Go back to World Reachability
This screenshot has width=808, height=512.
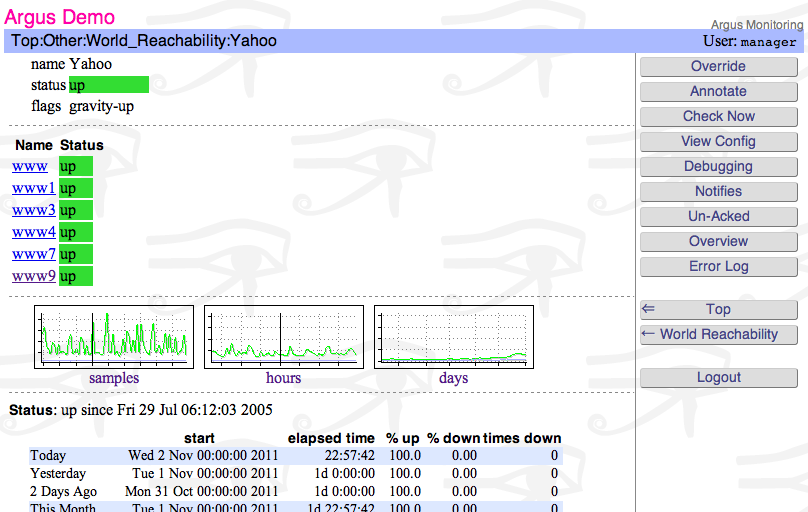point(718,334)
